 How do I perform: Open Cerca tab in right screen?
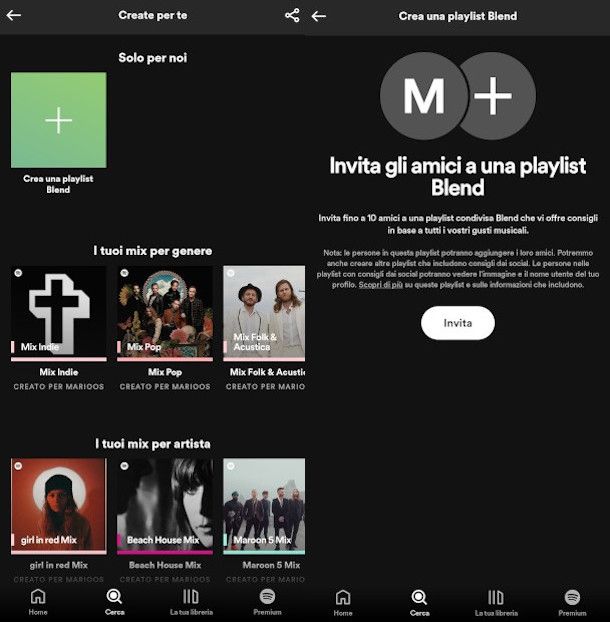coord(420,602)
